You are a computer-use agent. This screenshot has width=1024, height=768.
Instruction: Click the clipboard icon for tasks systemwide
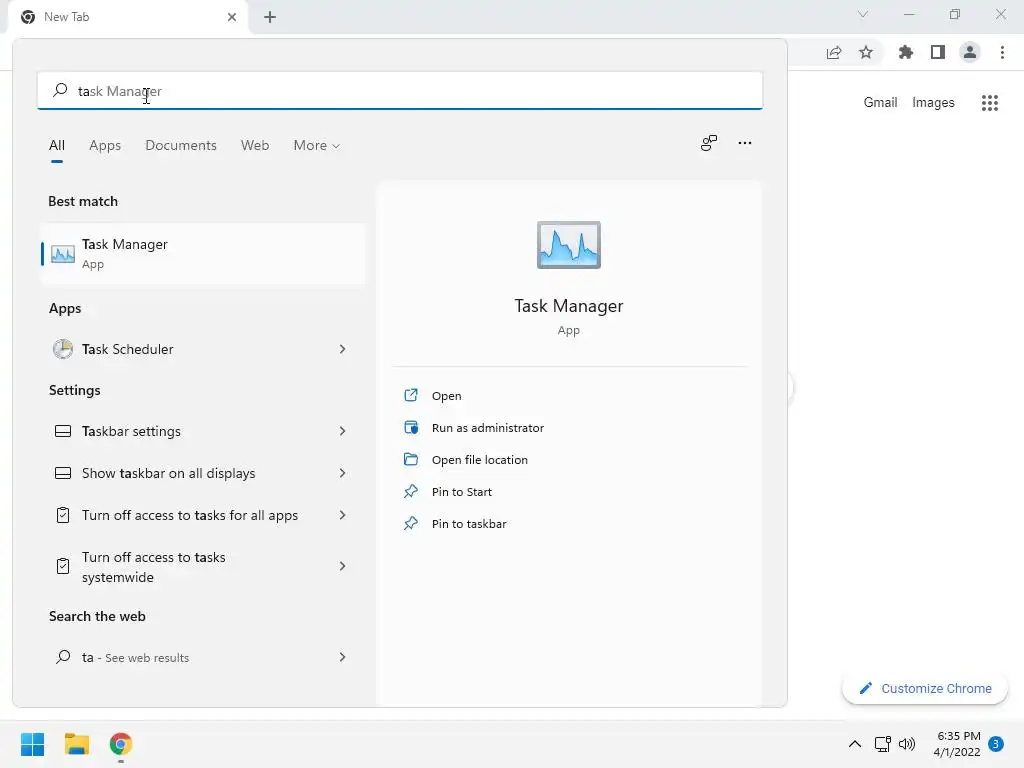point(63,566)
